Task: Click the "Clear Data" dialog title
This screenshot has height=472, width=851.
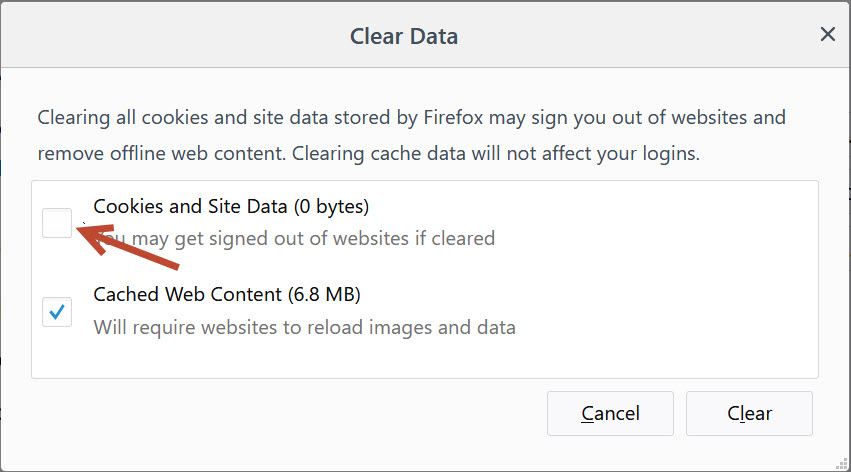Action: [403, 37]
